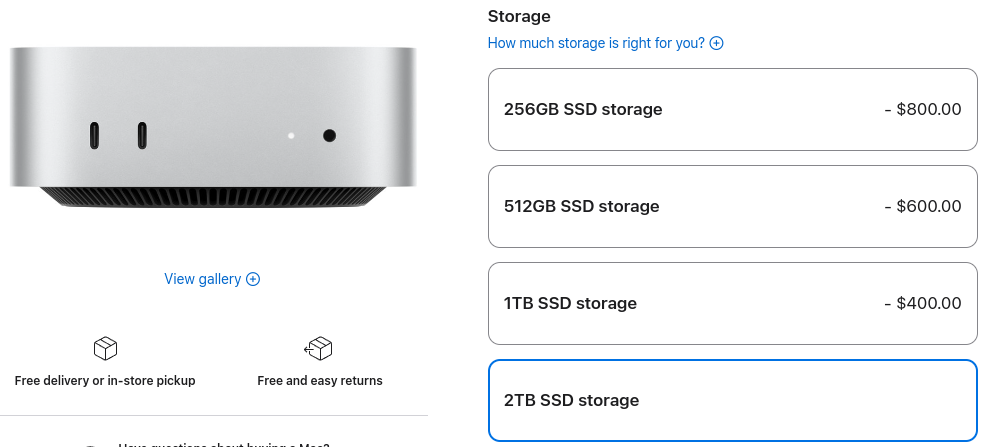The image size is (984, 447).
Task: Click the Storage section heading
Action: (519, 16)
